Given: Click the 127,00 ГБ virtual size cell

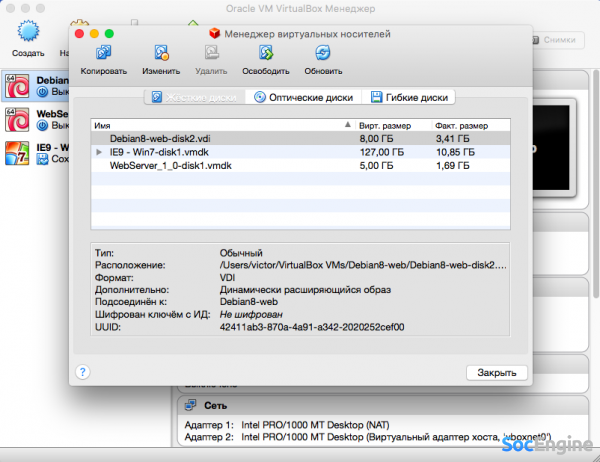Looking at the screenshot, I should click(382, 152).
